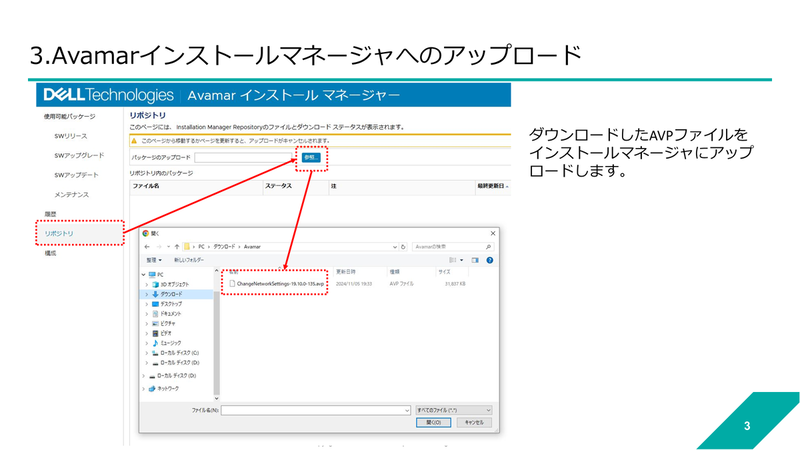Click the 3D オブジェクト folder icon
The height and width of the screenshot is (450, 800).
156,284
